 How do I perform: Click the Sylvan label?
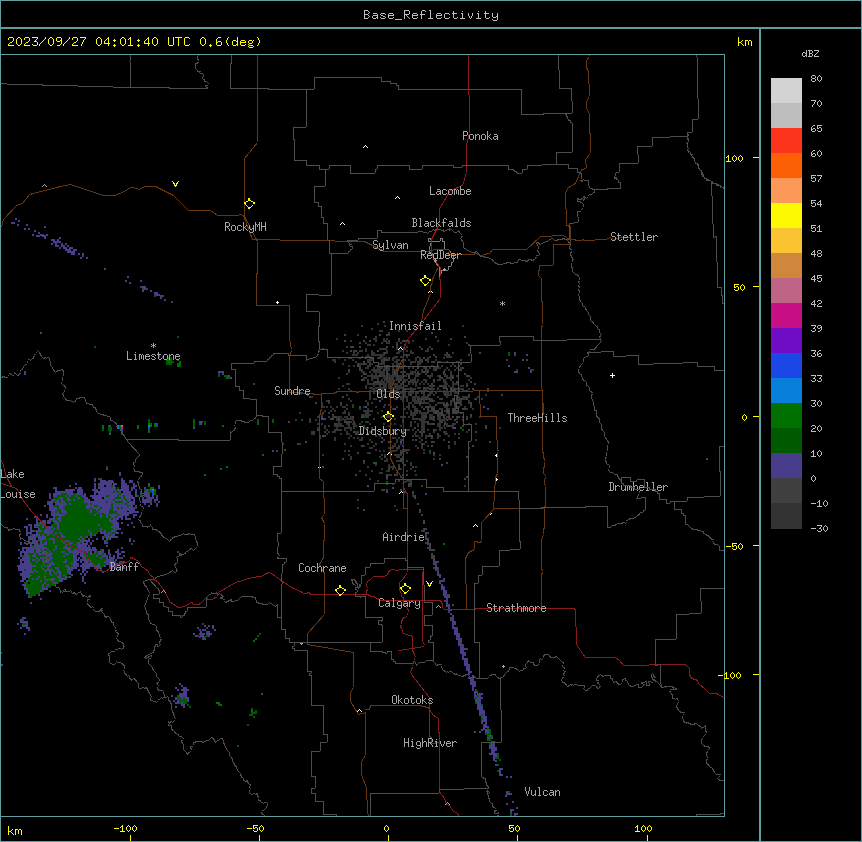pyautogui.click(x=390, y=245)
